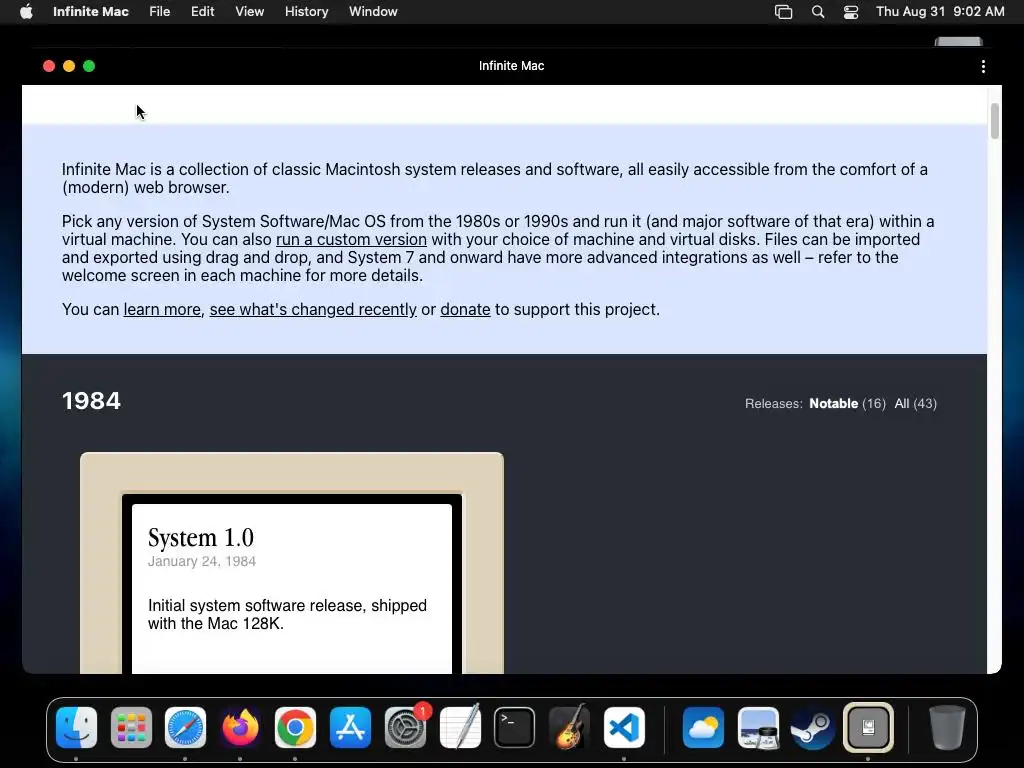Image resolution: width=1024 pixels, height=768 pixels.
Task: Open the three-dot window options menu
Action: pos(983,66)
